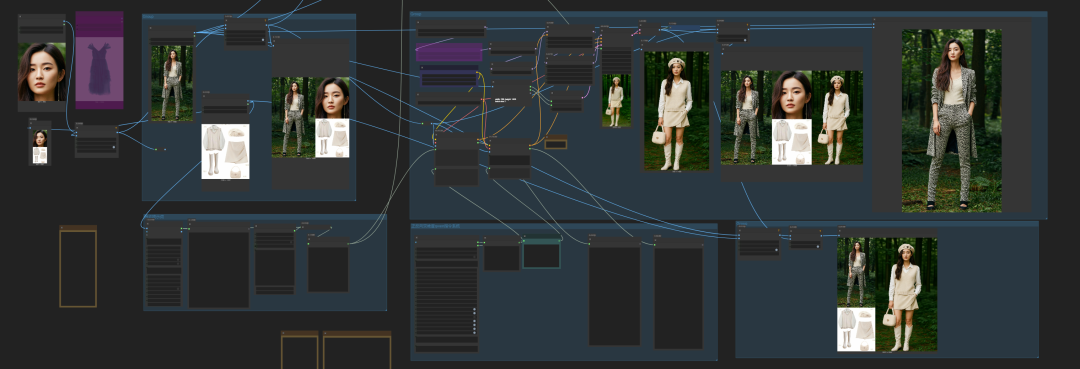
Task: Click the tall empty brown-outlined node
Action: coord(78,266)
